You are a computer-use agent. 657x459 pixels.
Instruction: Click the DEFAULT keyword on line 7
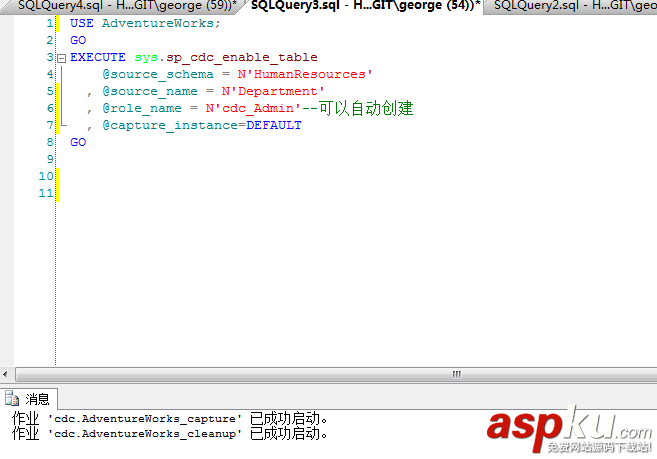pos(274,125)
